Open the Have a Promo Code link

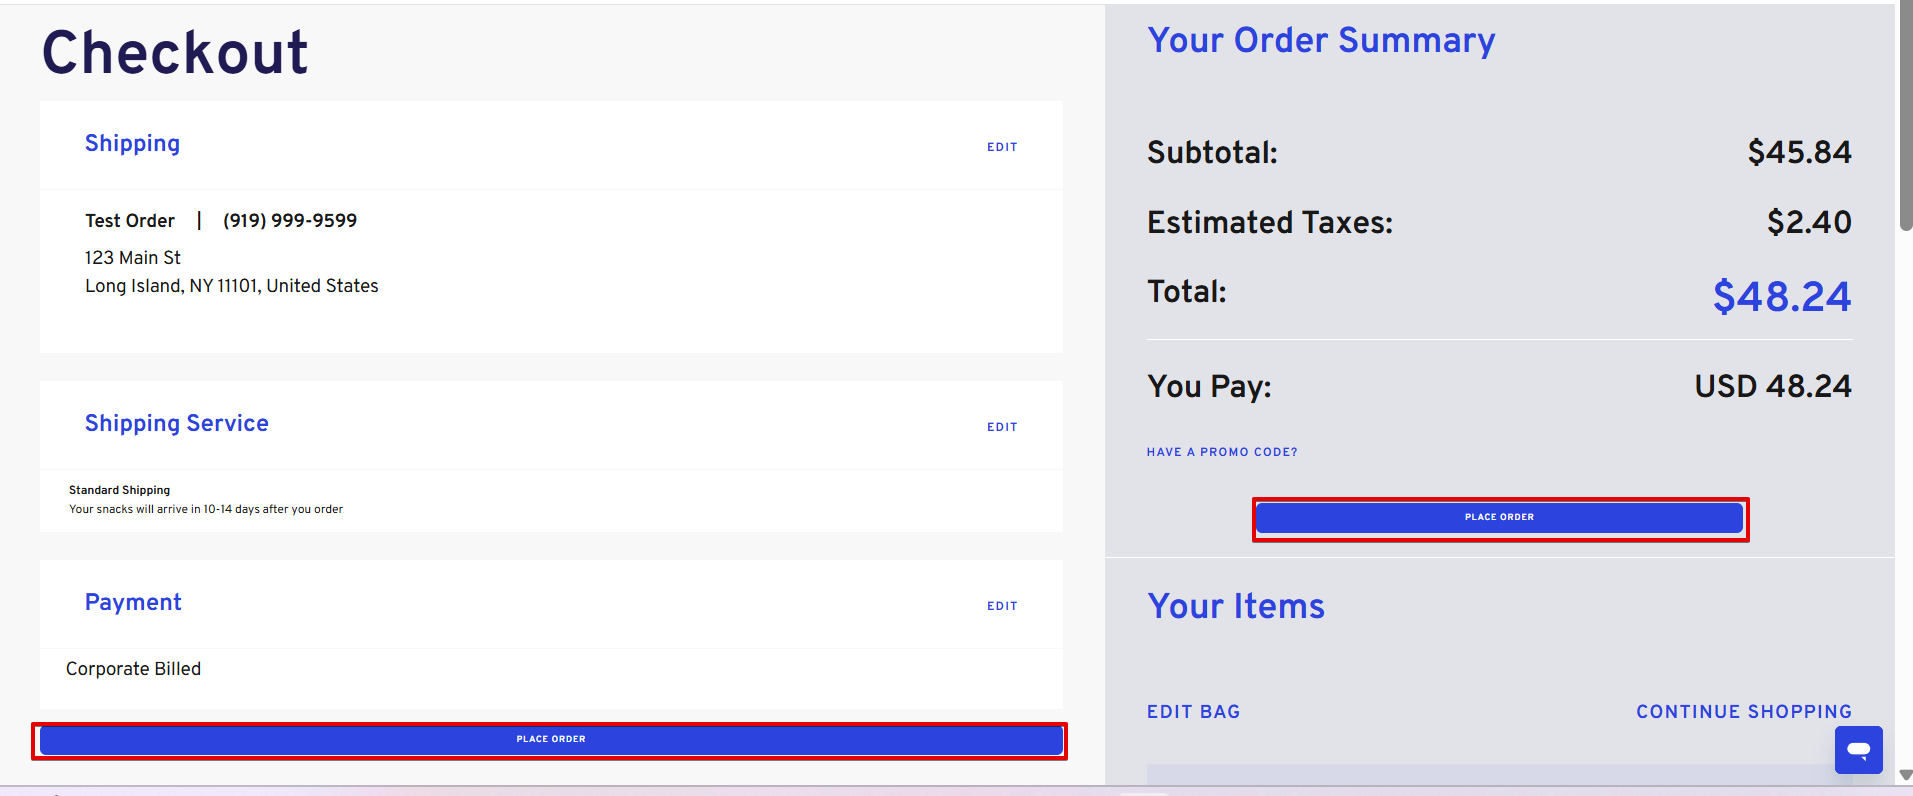pyautogui.click(x=1222, y=452)
